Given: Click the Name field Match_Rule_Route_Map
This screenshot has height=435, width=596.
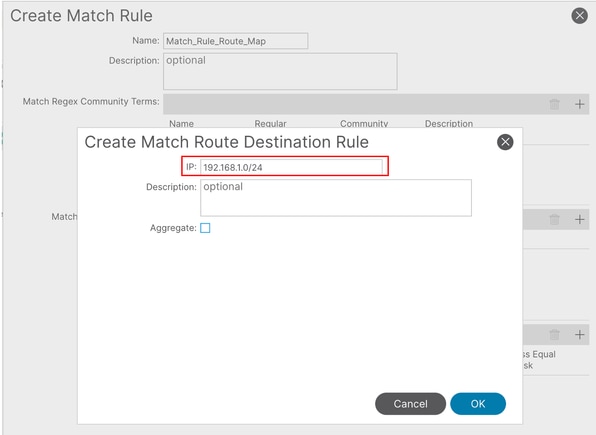Looking at the screenshot, I should pyautogui.click(x=235, y=41).
